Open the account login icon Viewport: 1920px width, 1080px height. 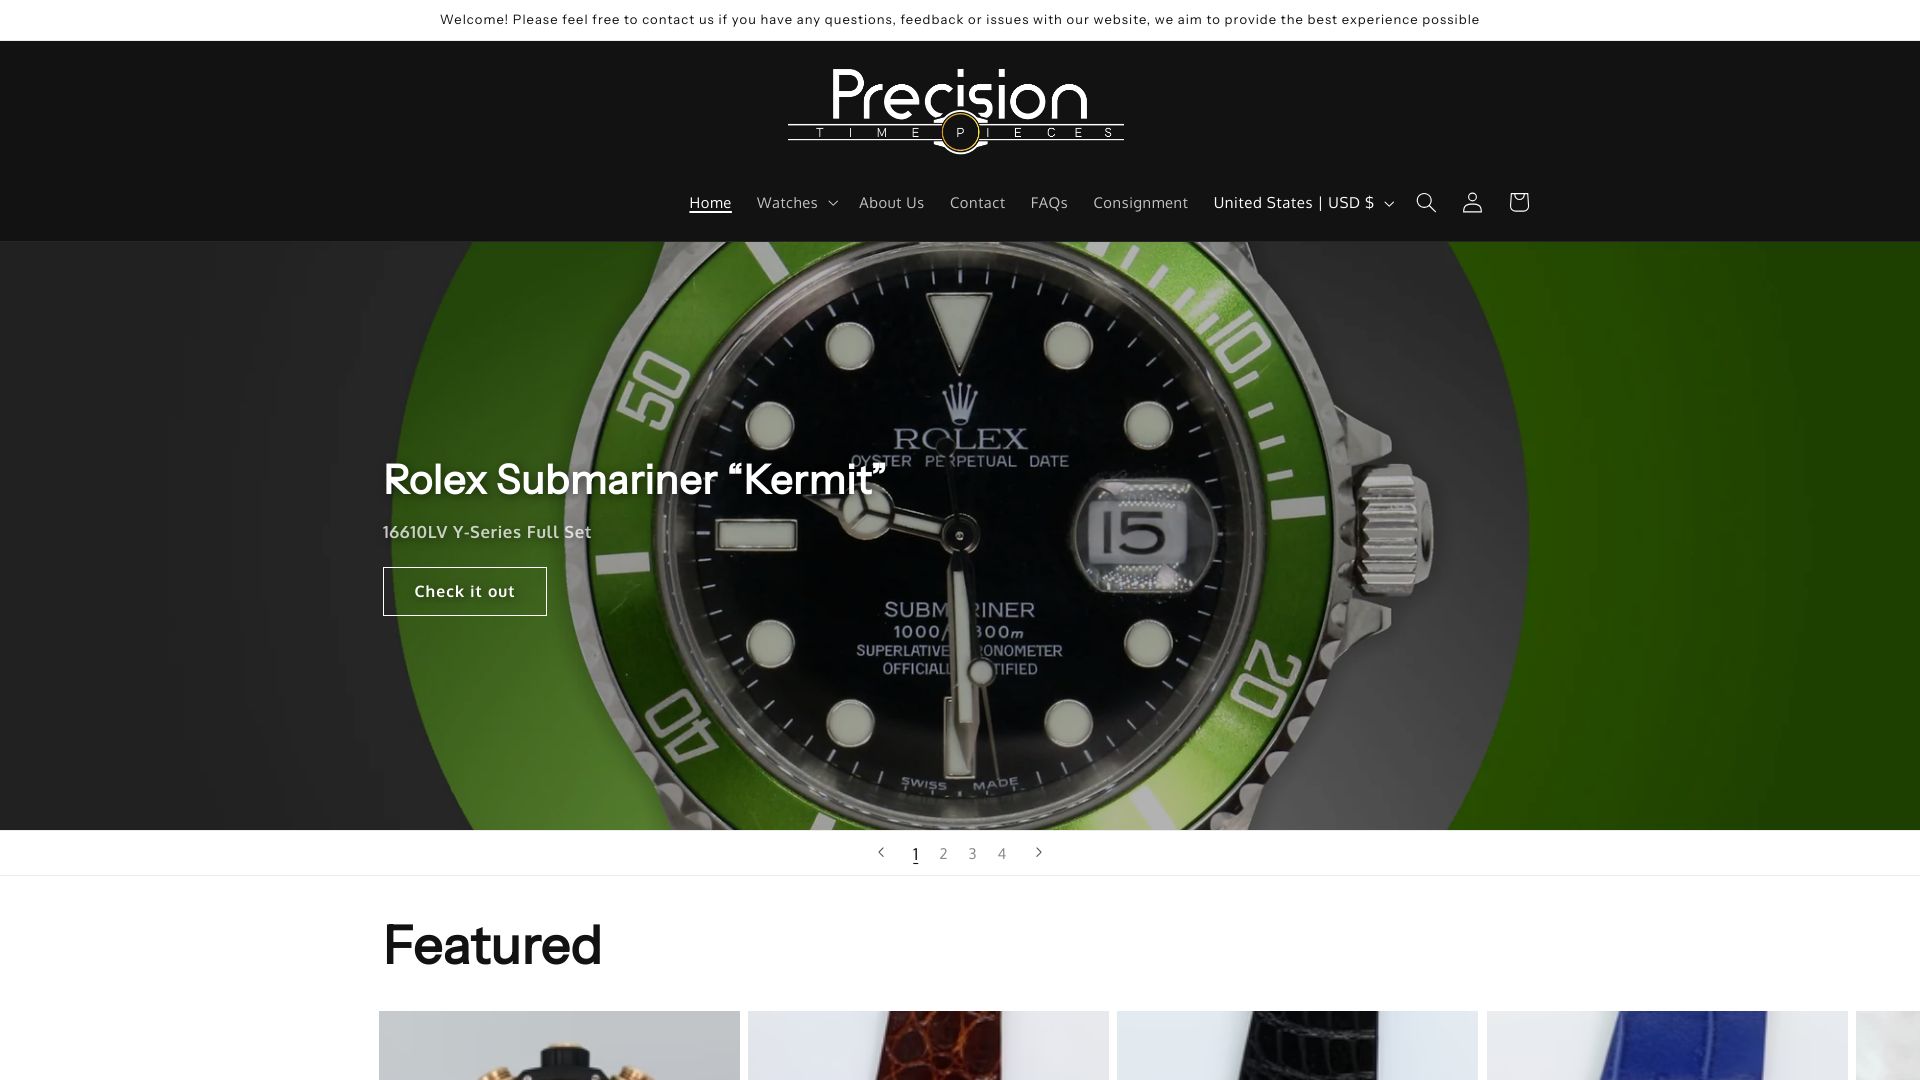point(1472,203)
